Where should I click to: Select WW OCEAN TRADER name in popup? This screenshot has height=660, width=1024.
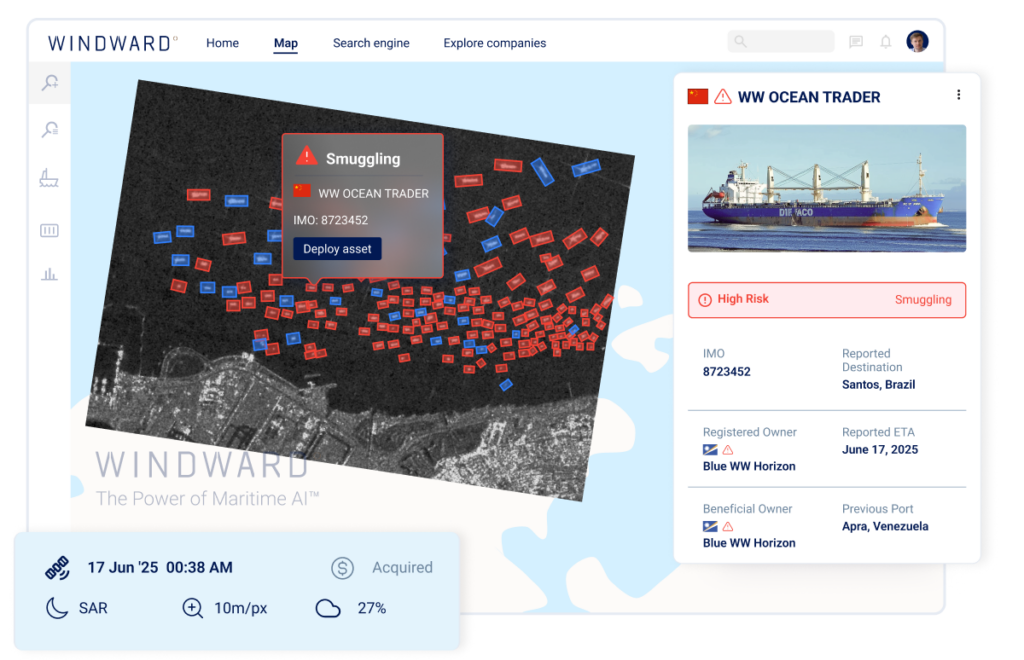pos(373,193)
